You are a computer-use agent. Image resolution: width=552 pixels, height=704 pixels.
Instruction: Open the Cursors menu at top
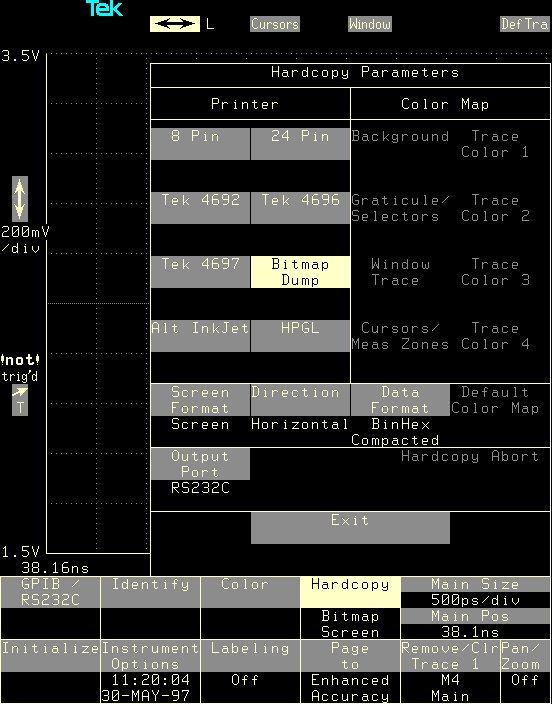(x=275, y=24)
